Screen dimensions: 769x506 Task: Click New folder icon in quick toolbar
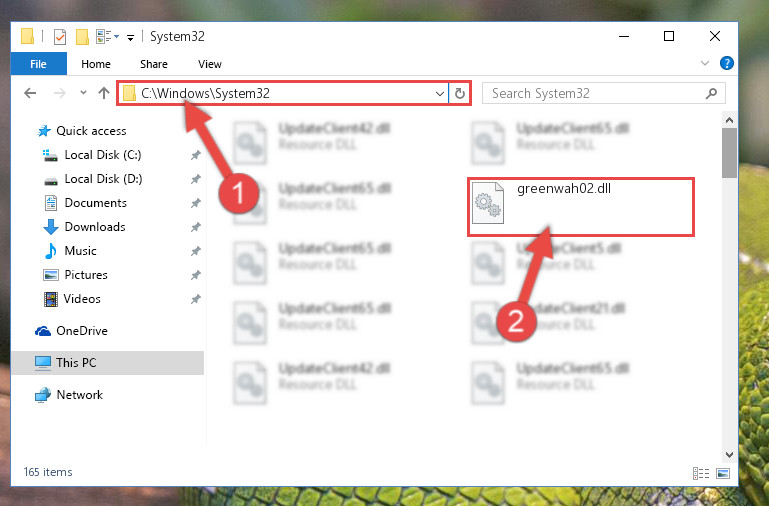(x=82, y=37)
